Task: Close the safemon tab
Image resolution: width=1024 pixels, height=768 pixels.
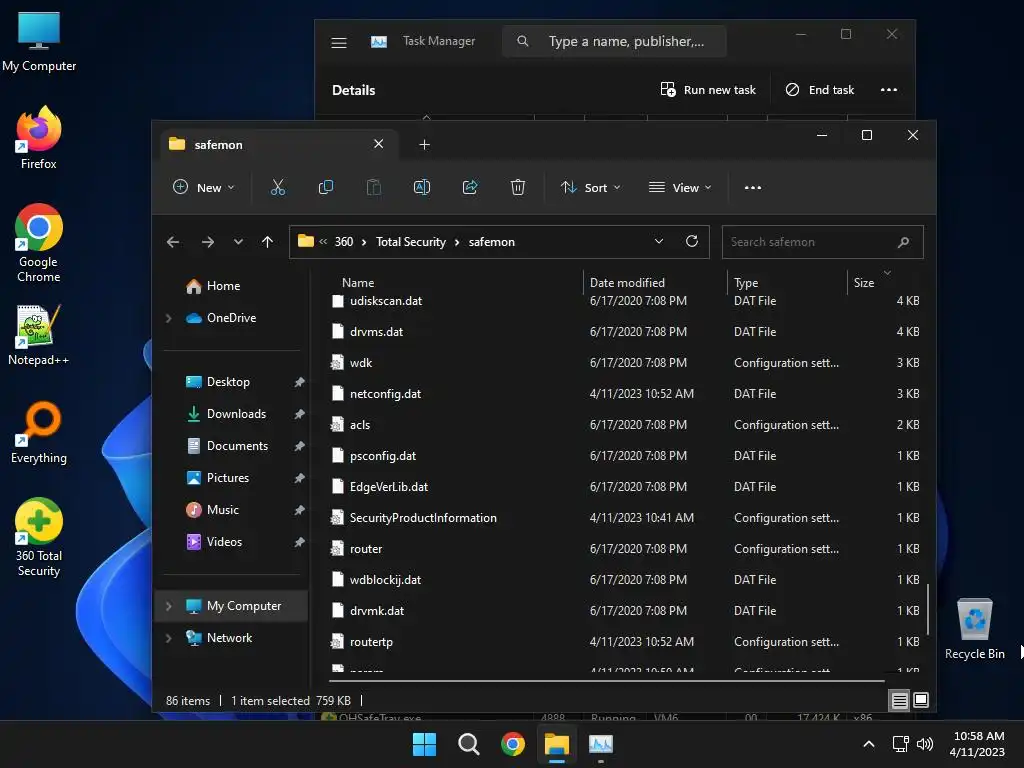Action: pos(378,144)
